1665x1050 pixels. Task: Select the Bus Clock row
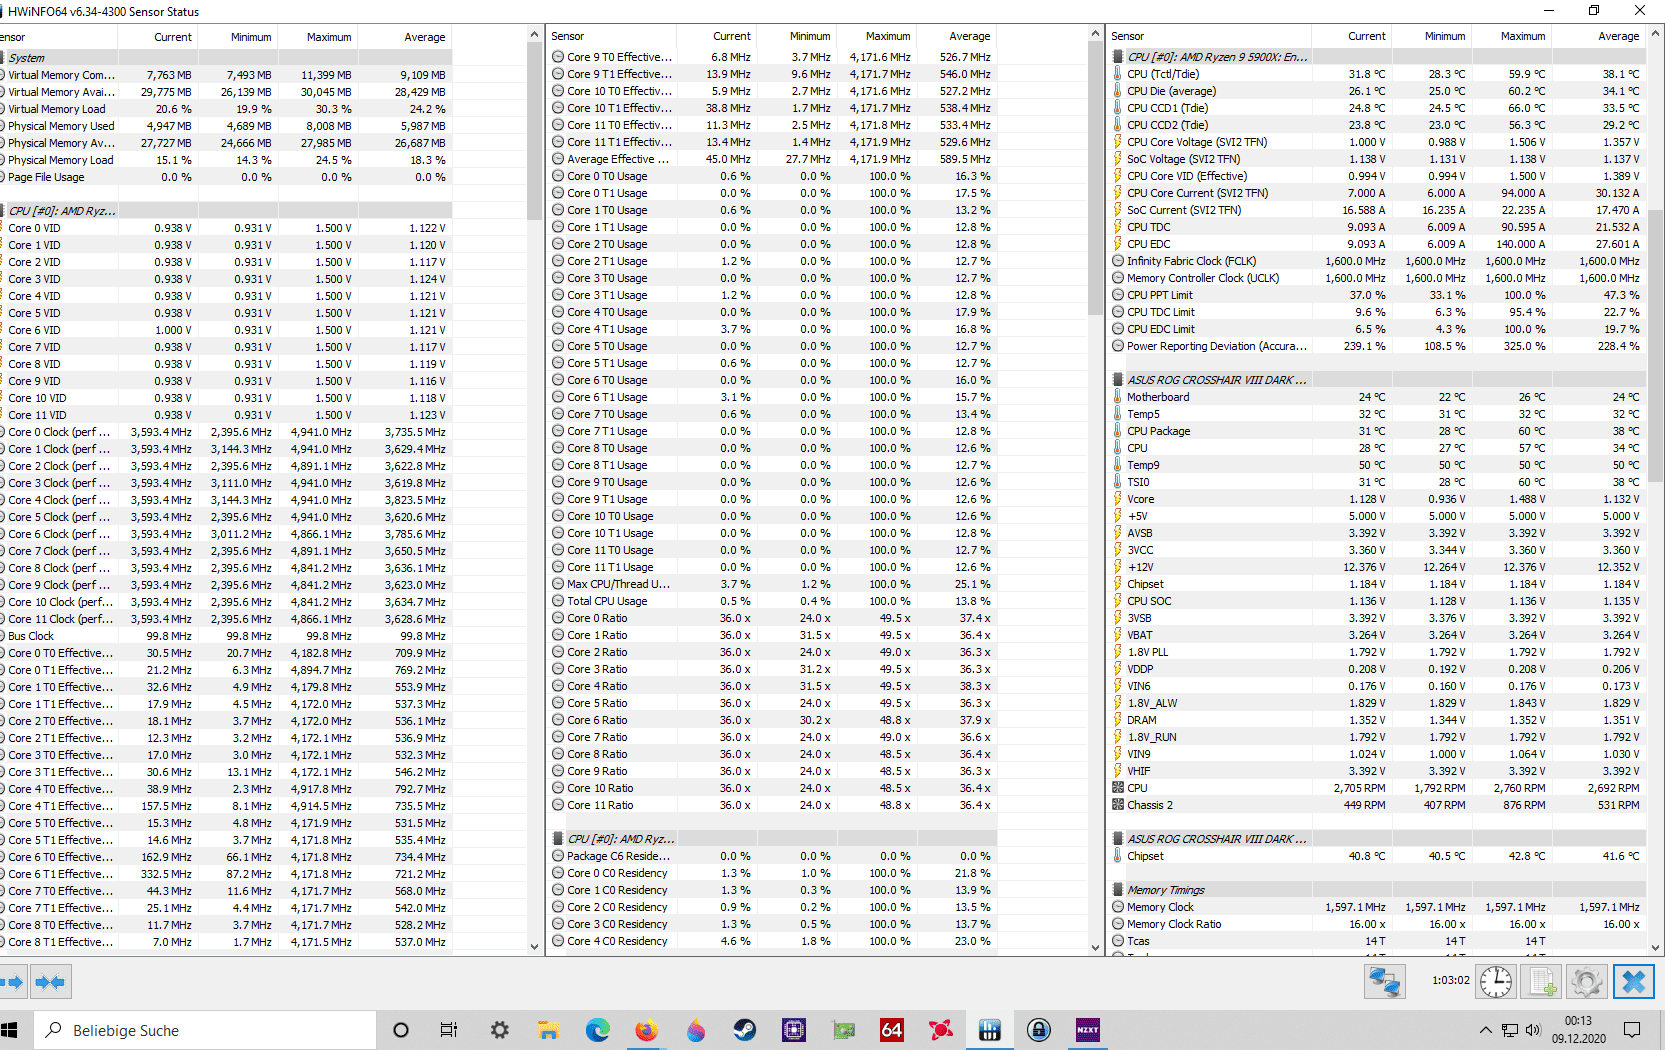pyautogui.click(x=226, y=636)
